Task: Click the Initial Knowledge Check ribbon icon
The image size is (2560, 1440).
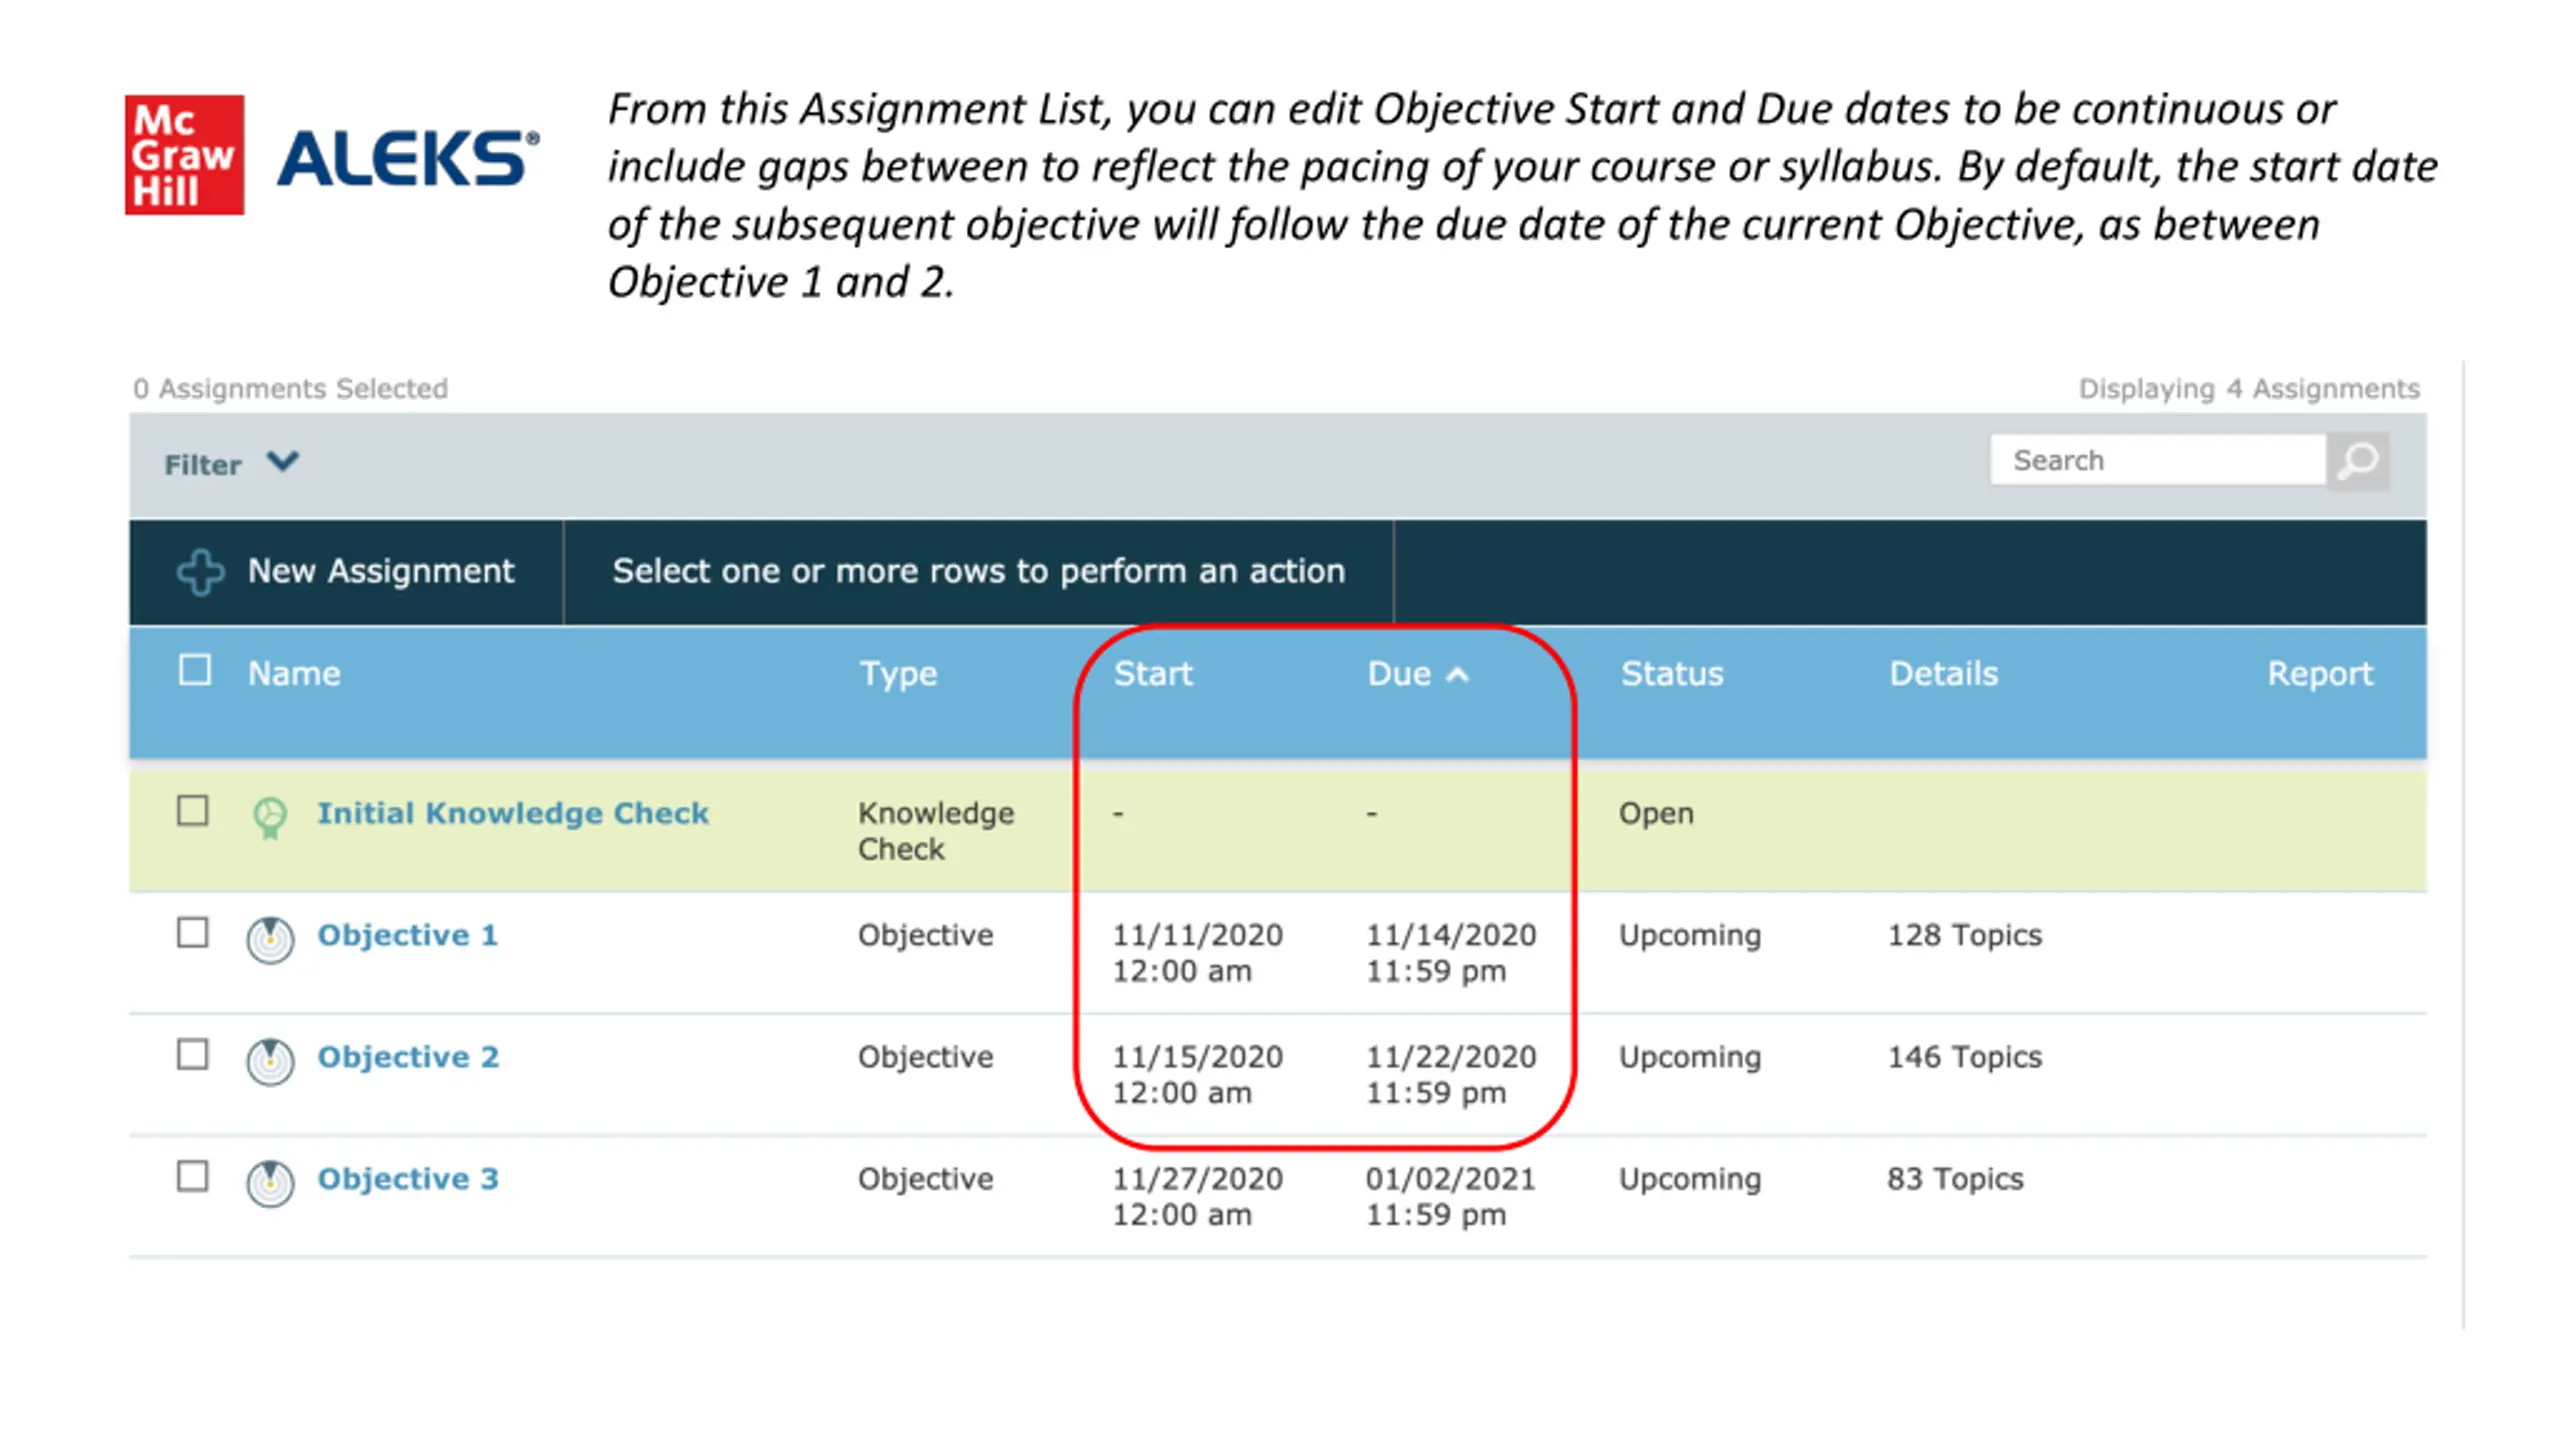Action: [x=269, y=817]
